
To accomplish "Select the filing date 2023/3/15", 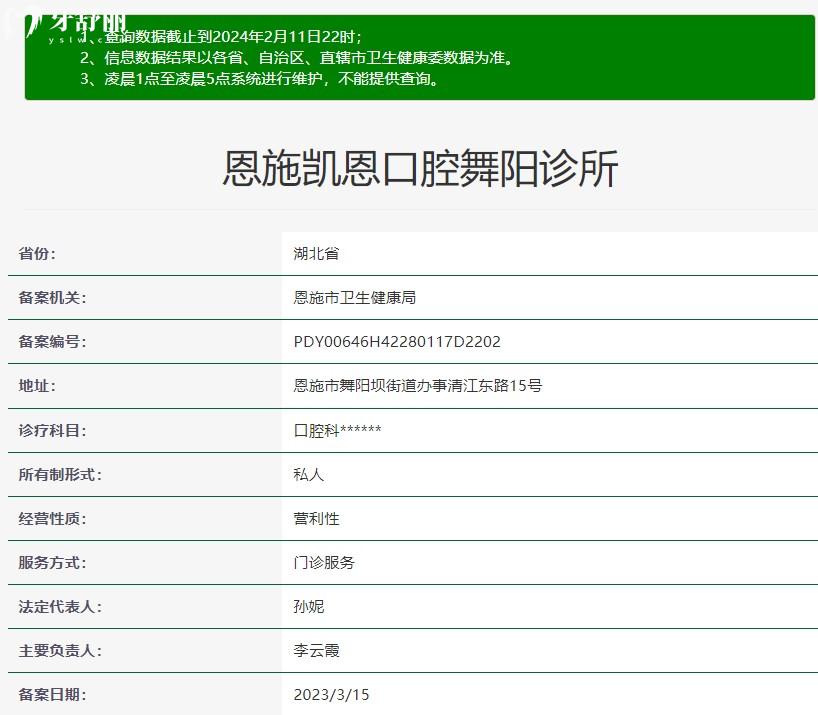I will point(331,695).
